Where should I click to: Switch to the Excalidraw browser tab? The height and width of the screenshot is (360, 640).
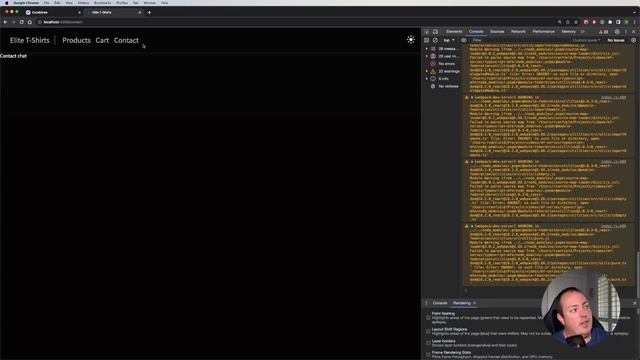[x=53, y=12]
